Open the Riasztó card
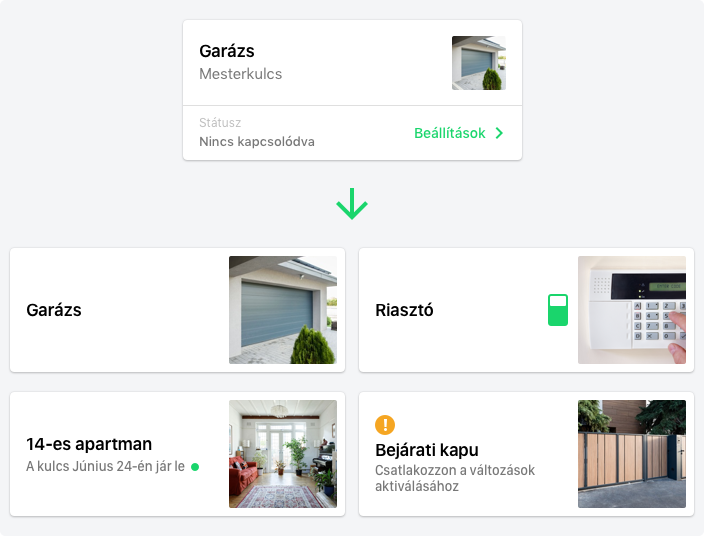704x536 pixels. [x=526, y=310]
